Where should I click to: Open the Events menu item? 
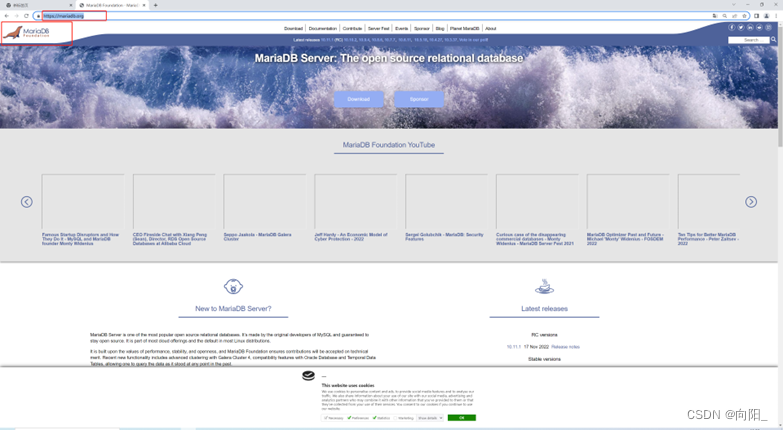(401, 28)
